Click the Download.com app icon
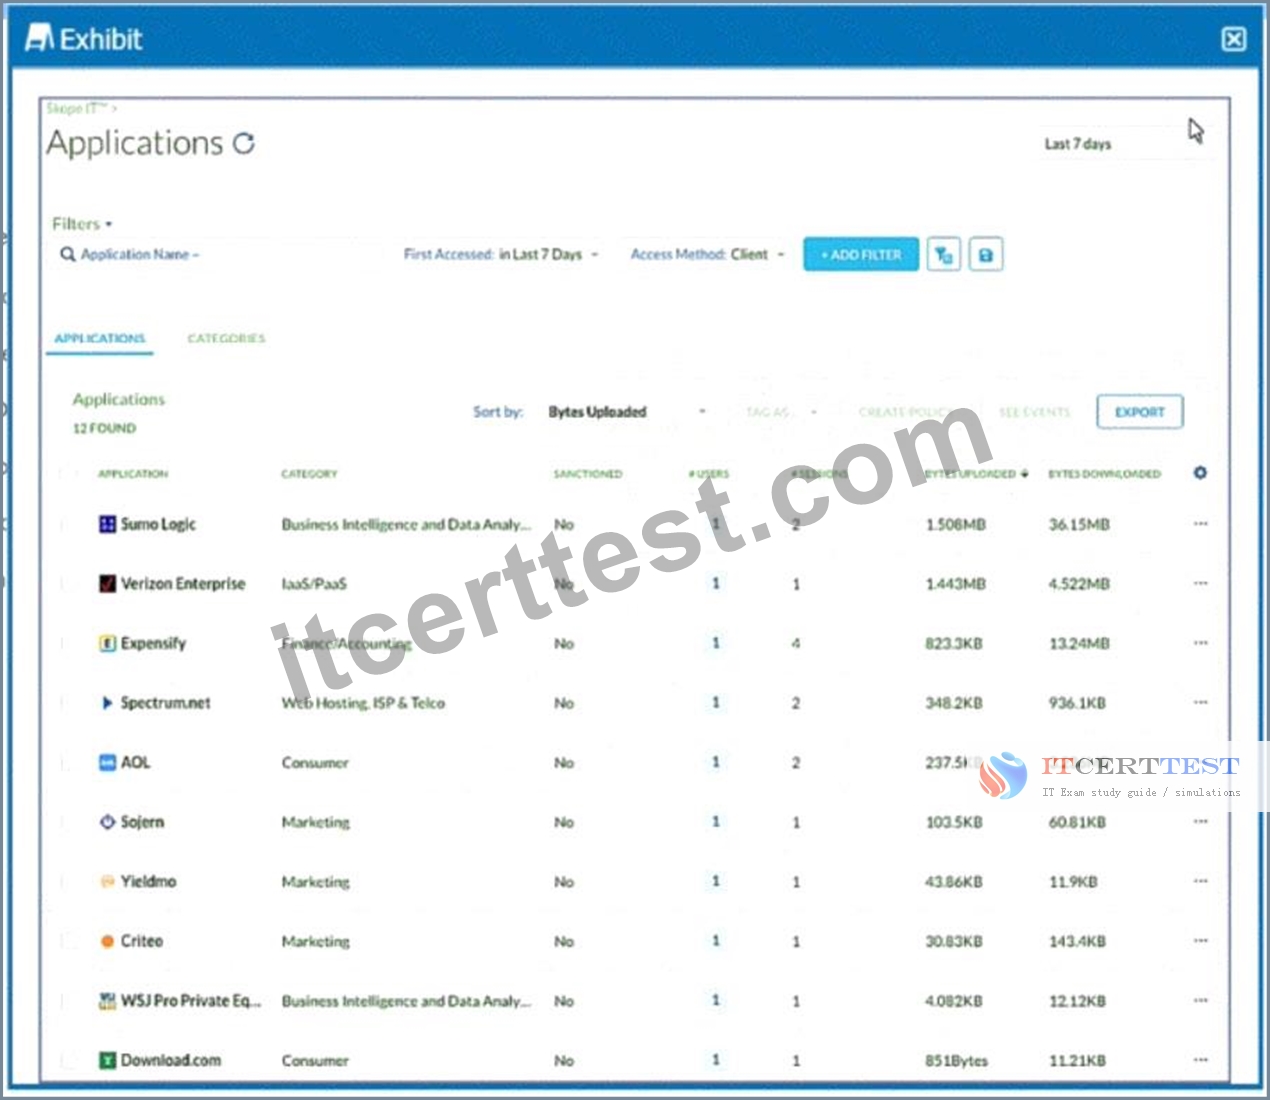Image resolution: width=1270 pixels, height=1100 pixels. tap(107, 1060)
